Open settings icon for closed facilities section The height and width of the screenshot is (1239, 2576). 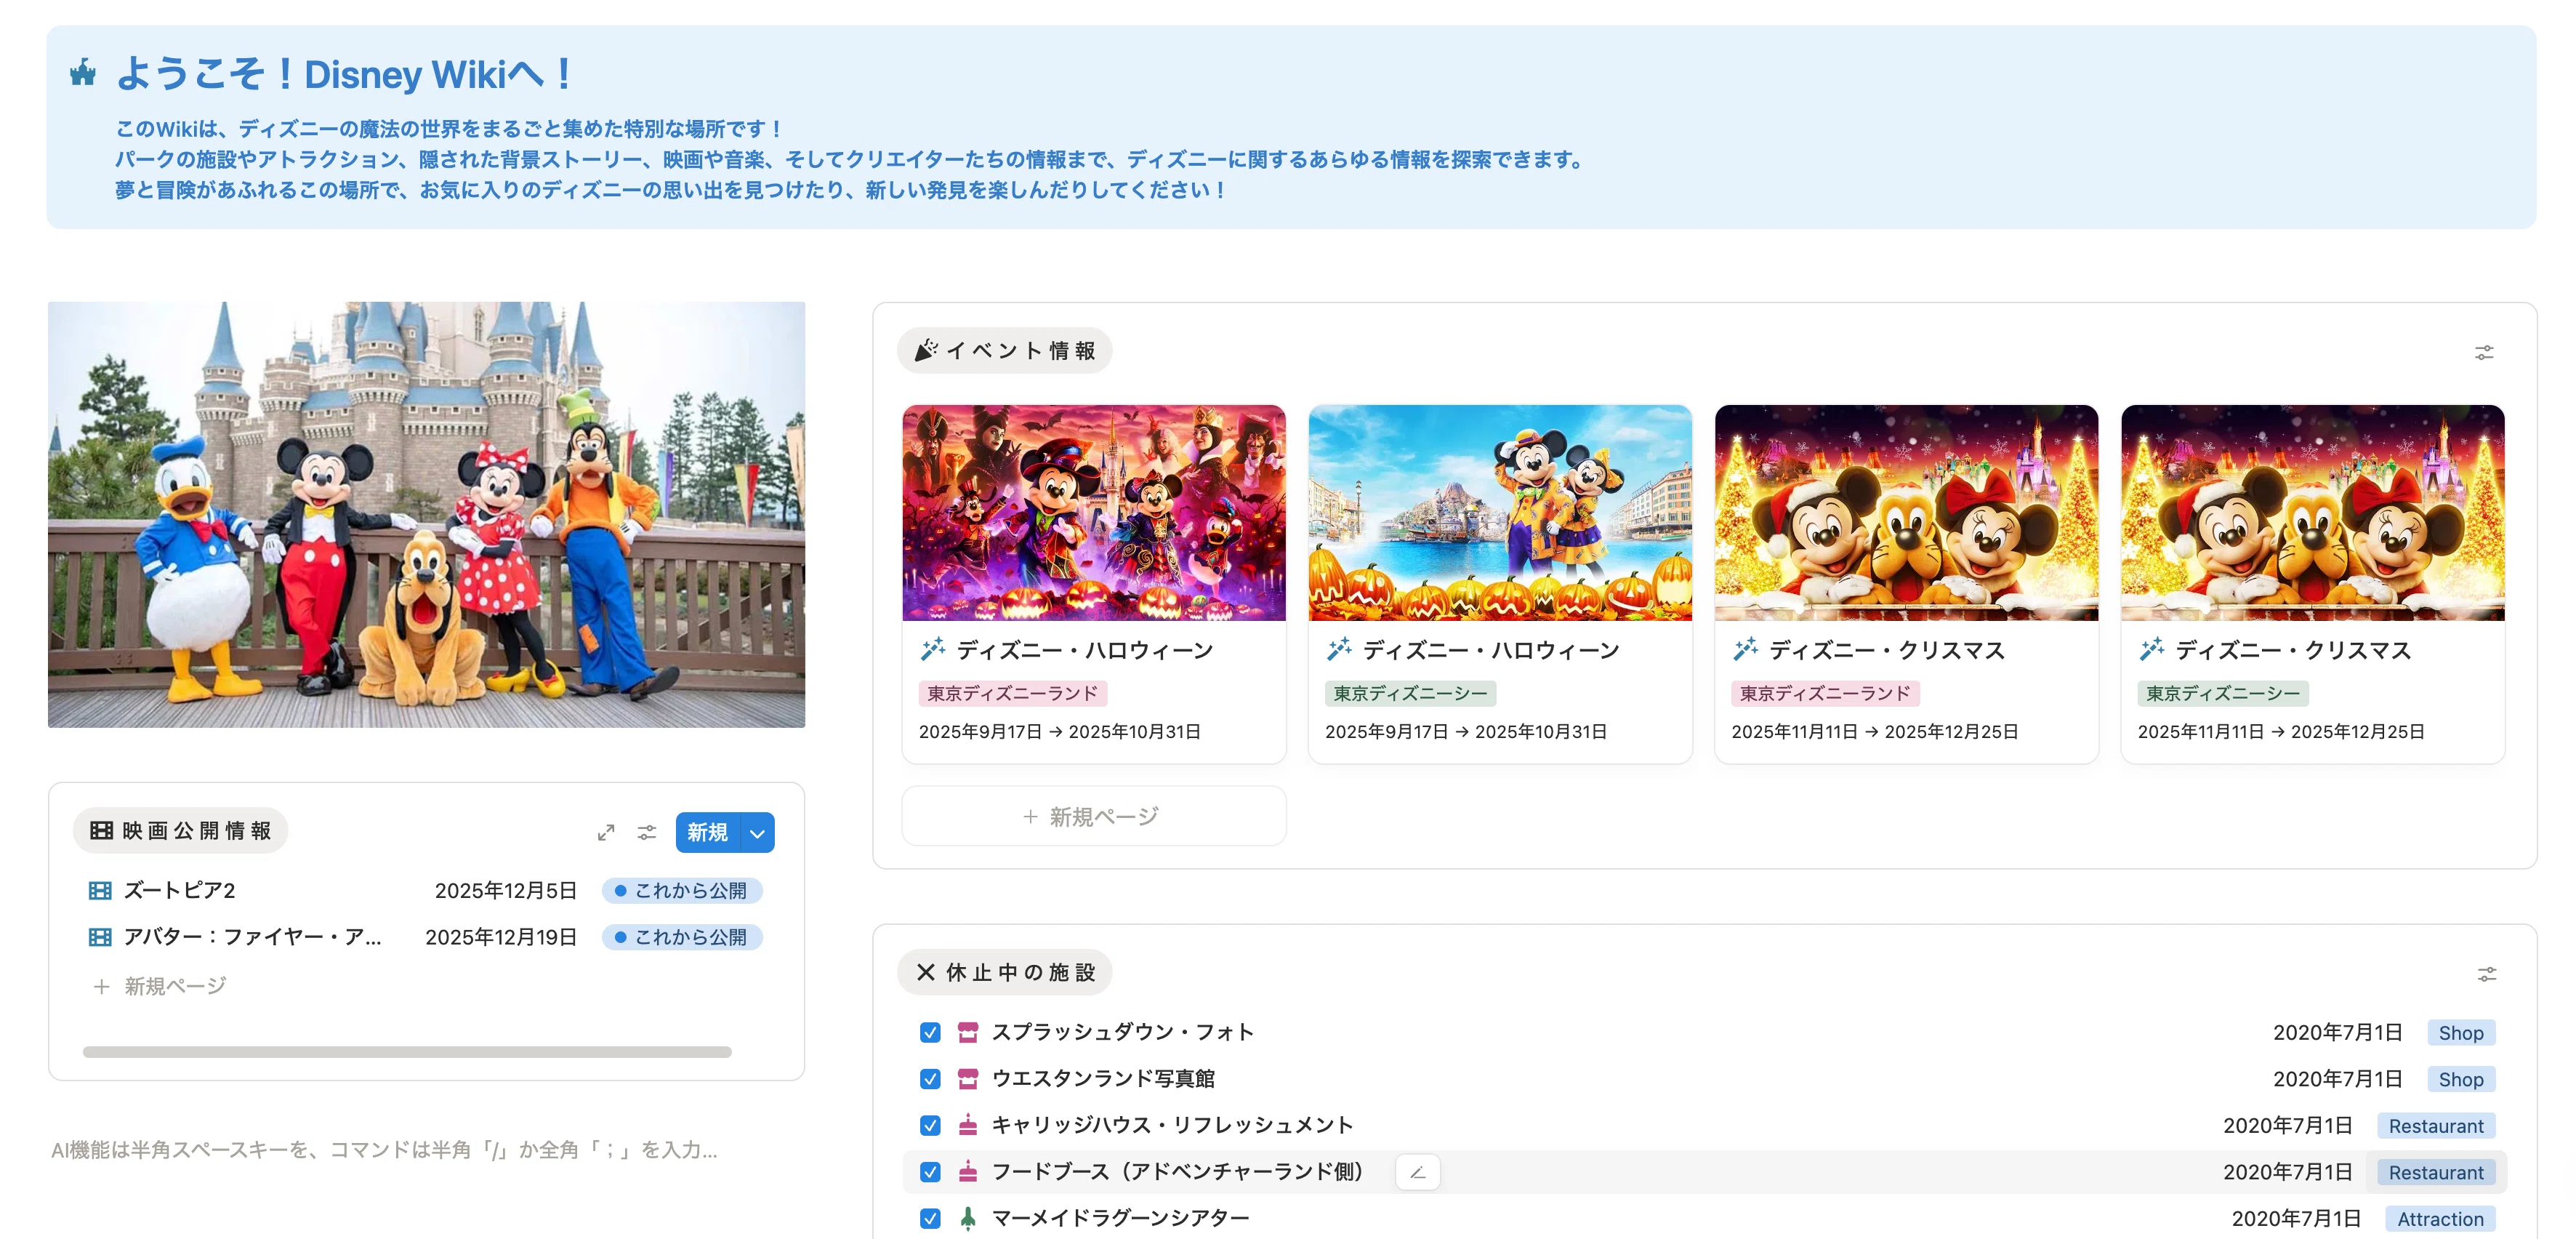coord(2487,974)
